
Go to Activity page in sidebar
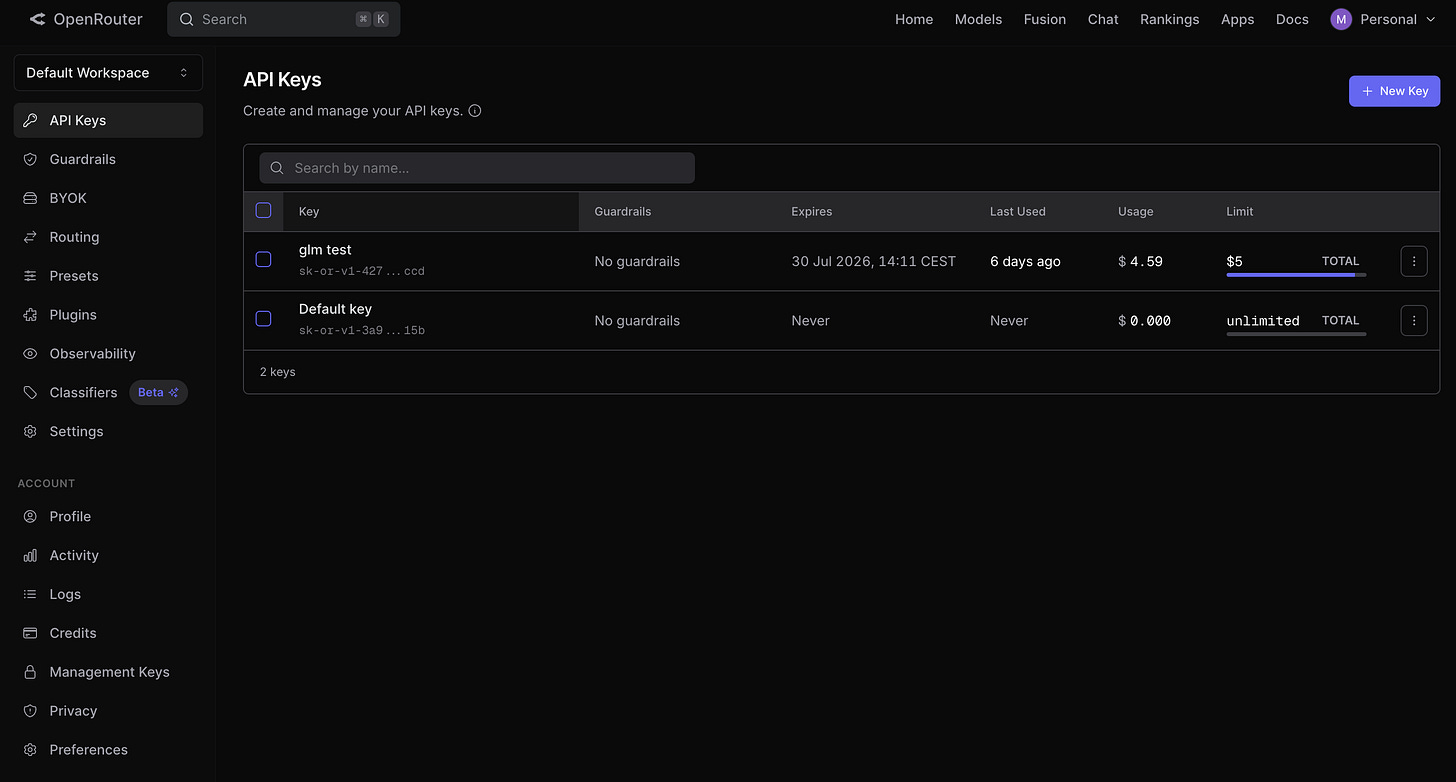tap(108, 555)
